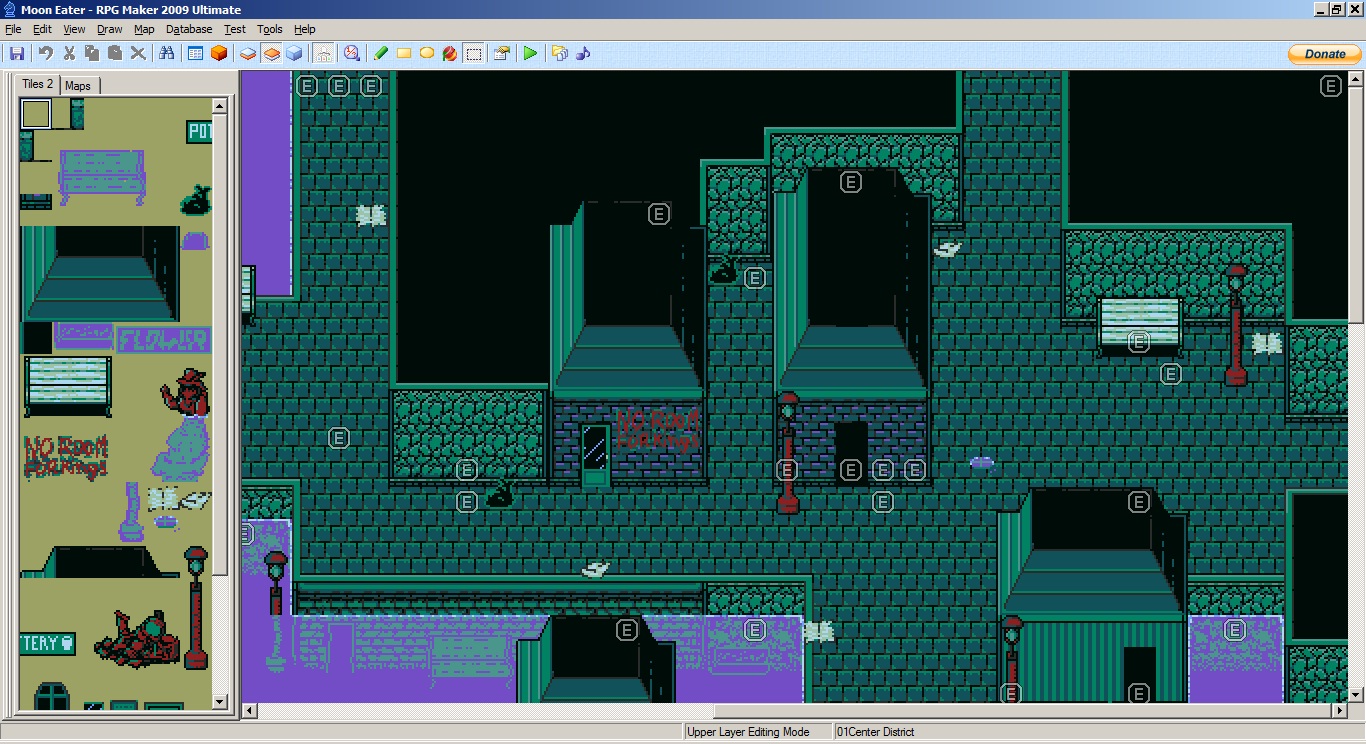Viewport: 1366px width, 744px height.
Task: Open the Tools menu
Action: [269, 29]
